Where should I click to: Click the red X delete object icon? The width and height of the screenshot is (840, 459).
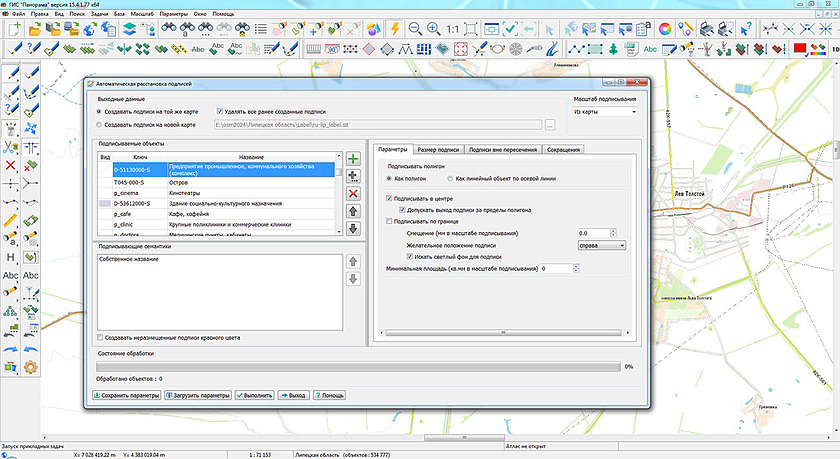(x=352, y=194)
